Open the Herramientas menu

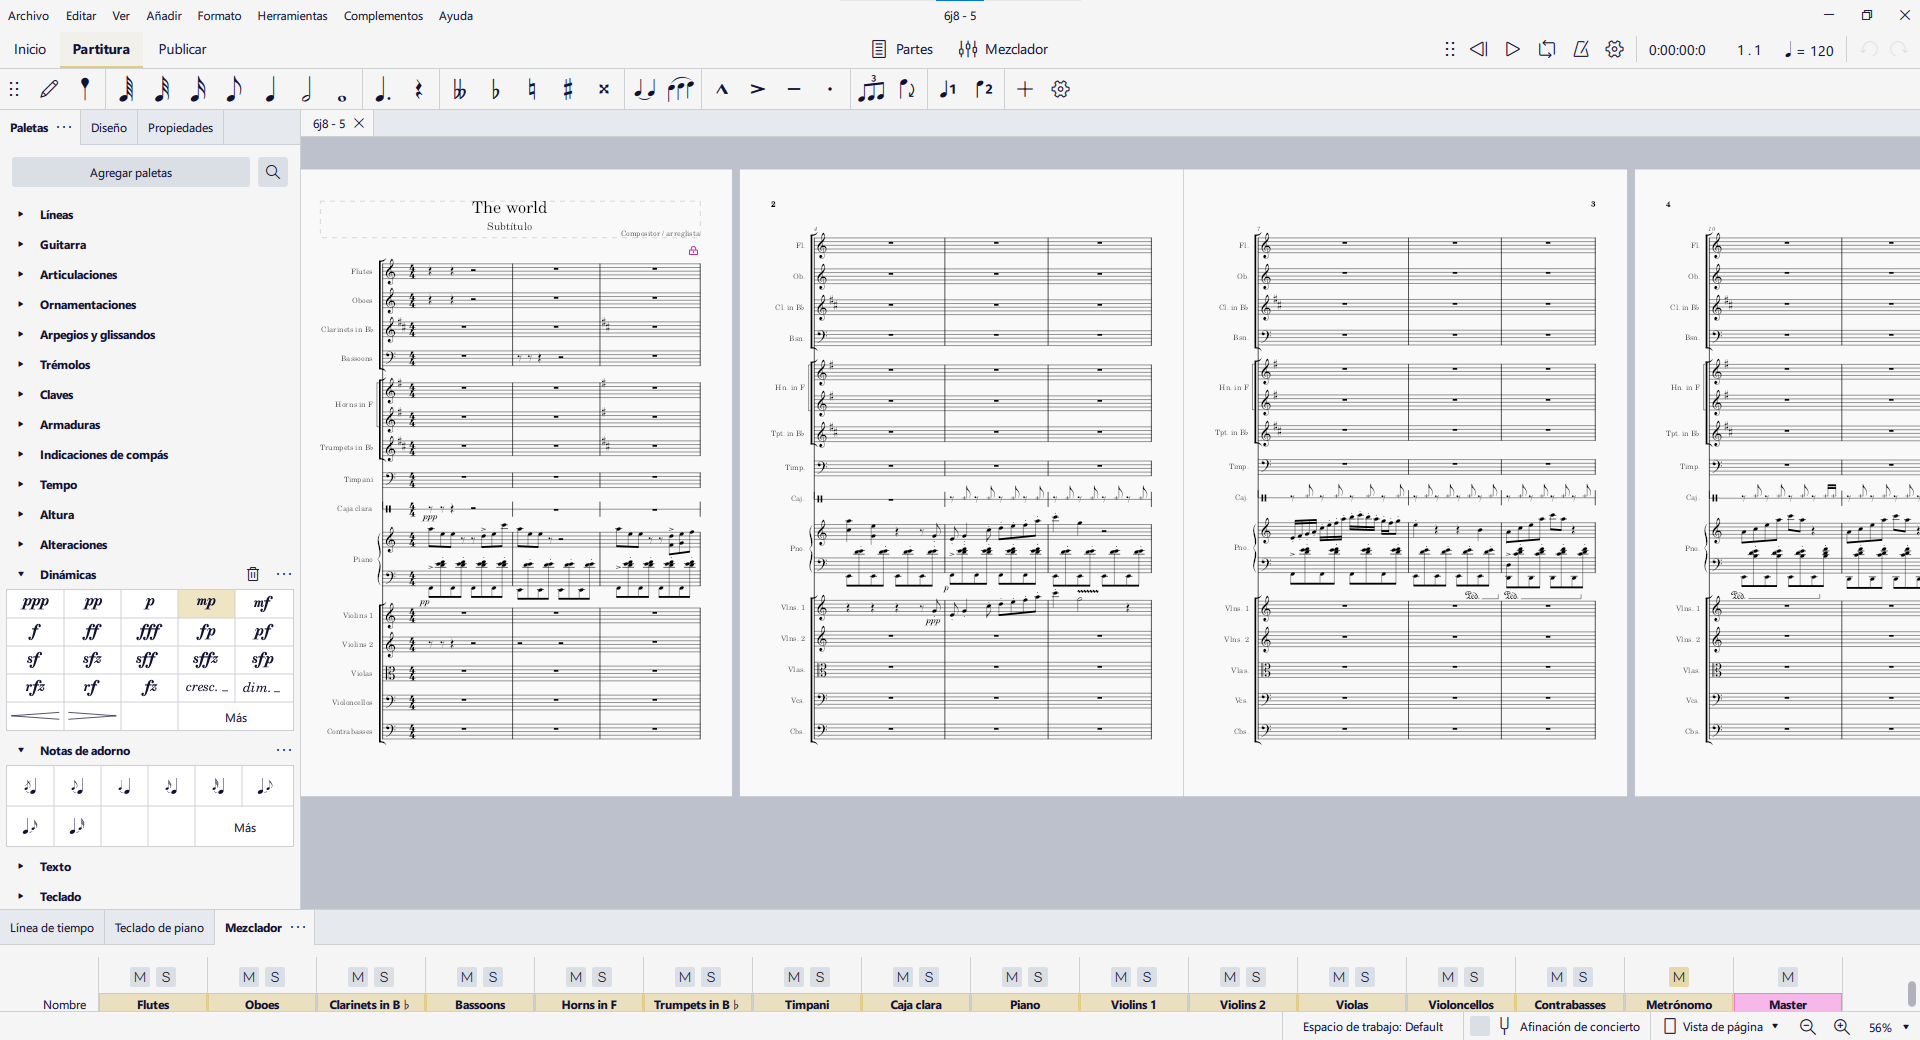tap(292, 16)
